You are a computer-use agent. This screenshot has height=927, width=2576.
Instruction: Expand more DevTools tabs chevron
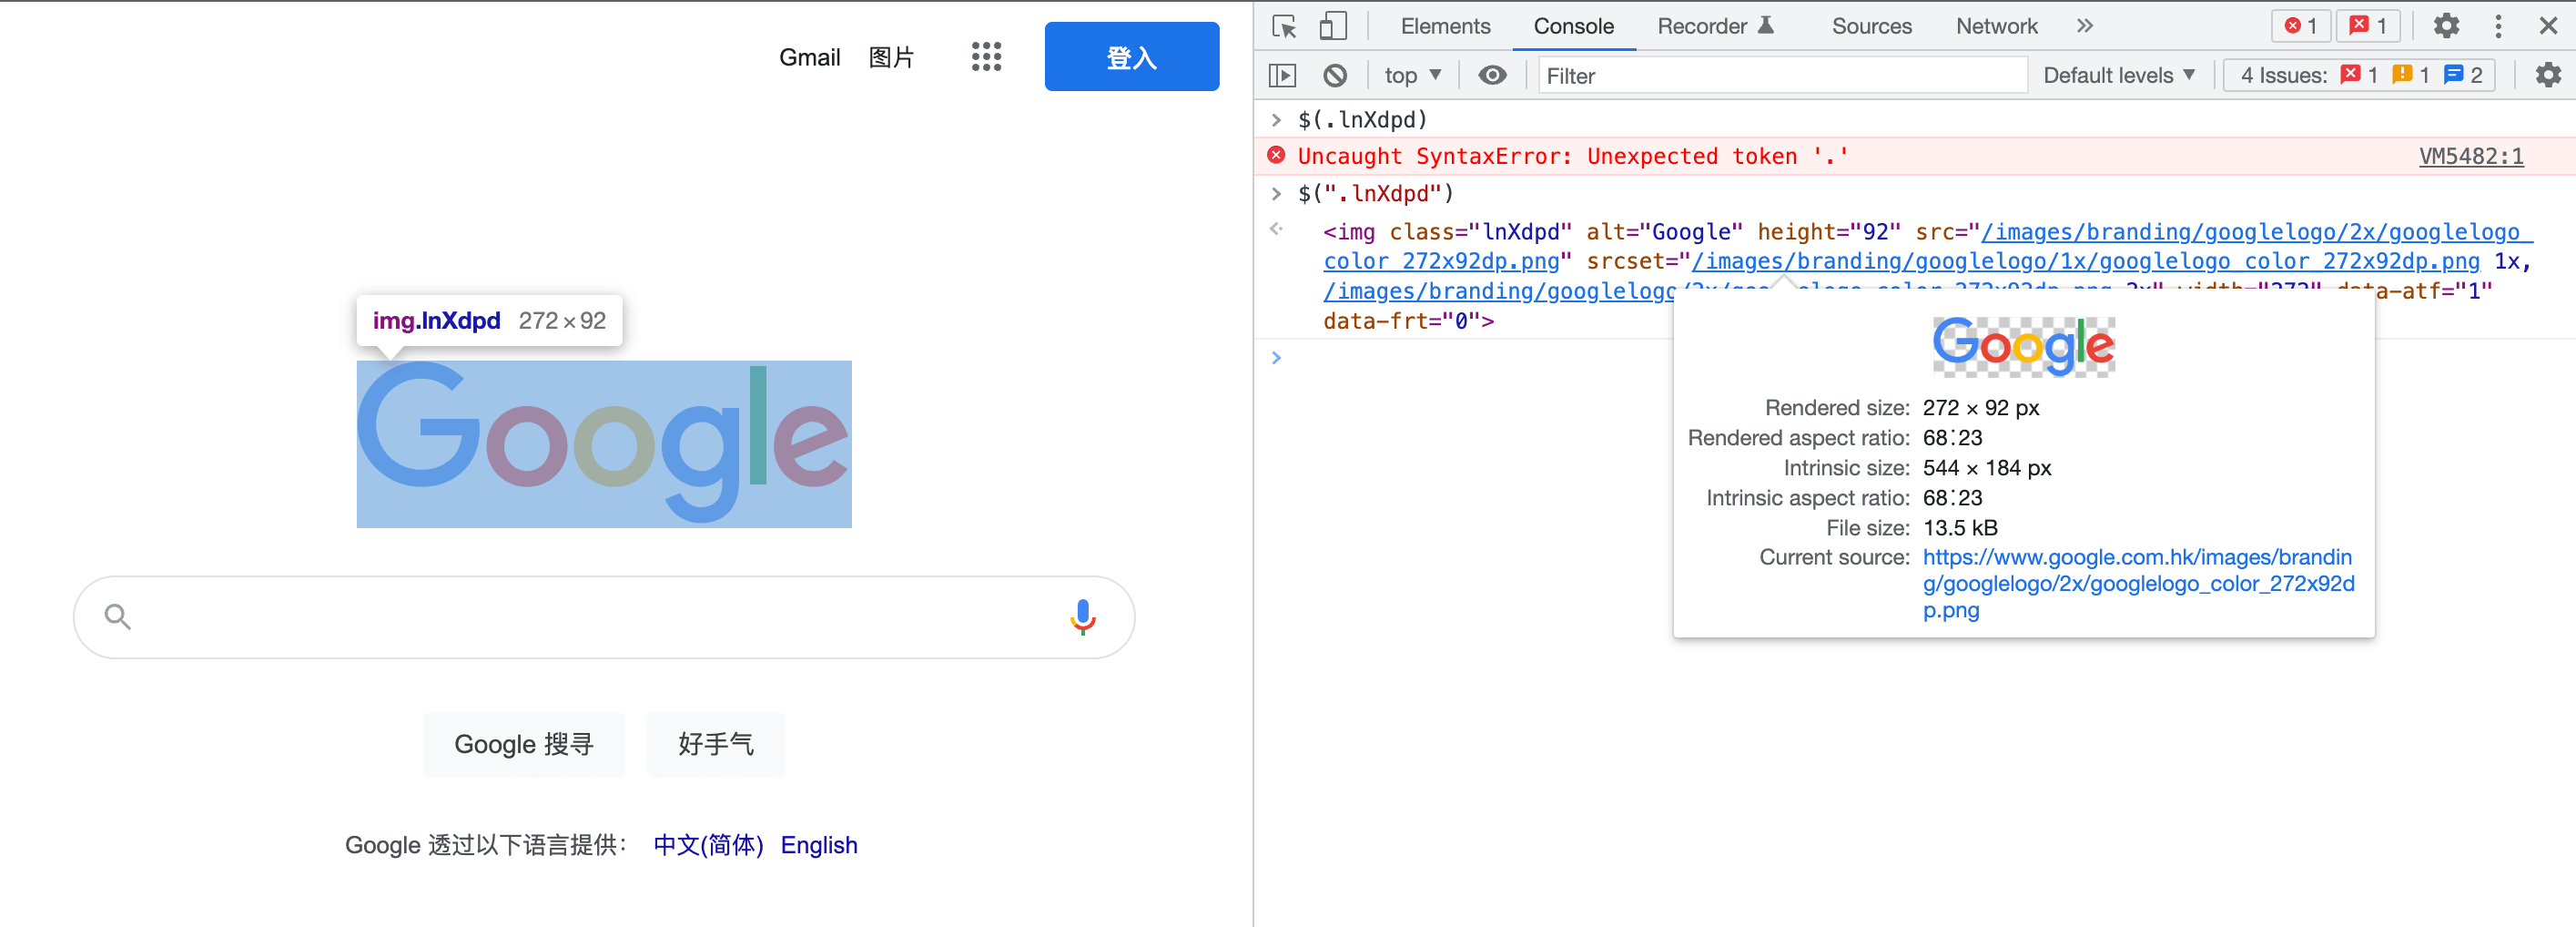[2084, 26]
